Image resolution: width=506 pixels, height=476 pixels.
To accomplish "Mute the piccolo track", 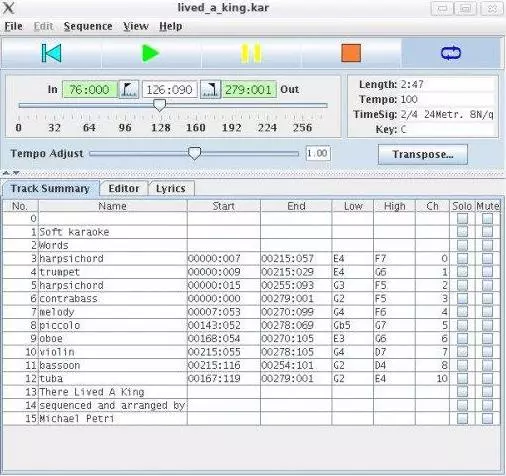I will [487, 325].
